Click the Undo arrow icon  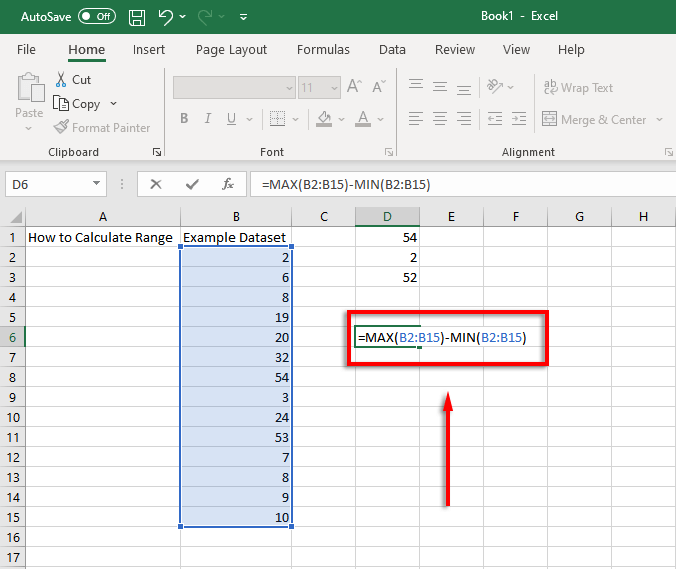click(167, 16)
